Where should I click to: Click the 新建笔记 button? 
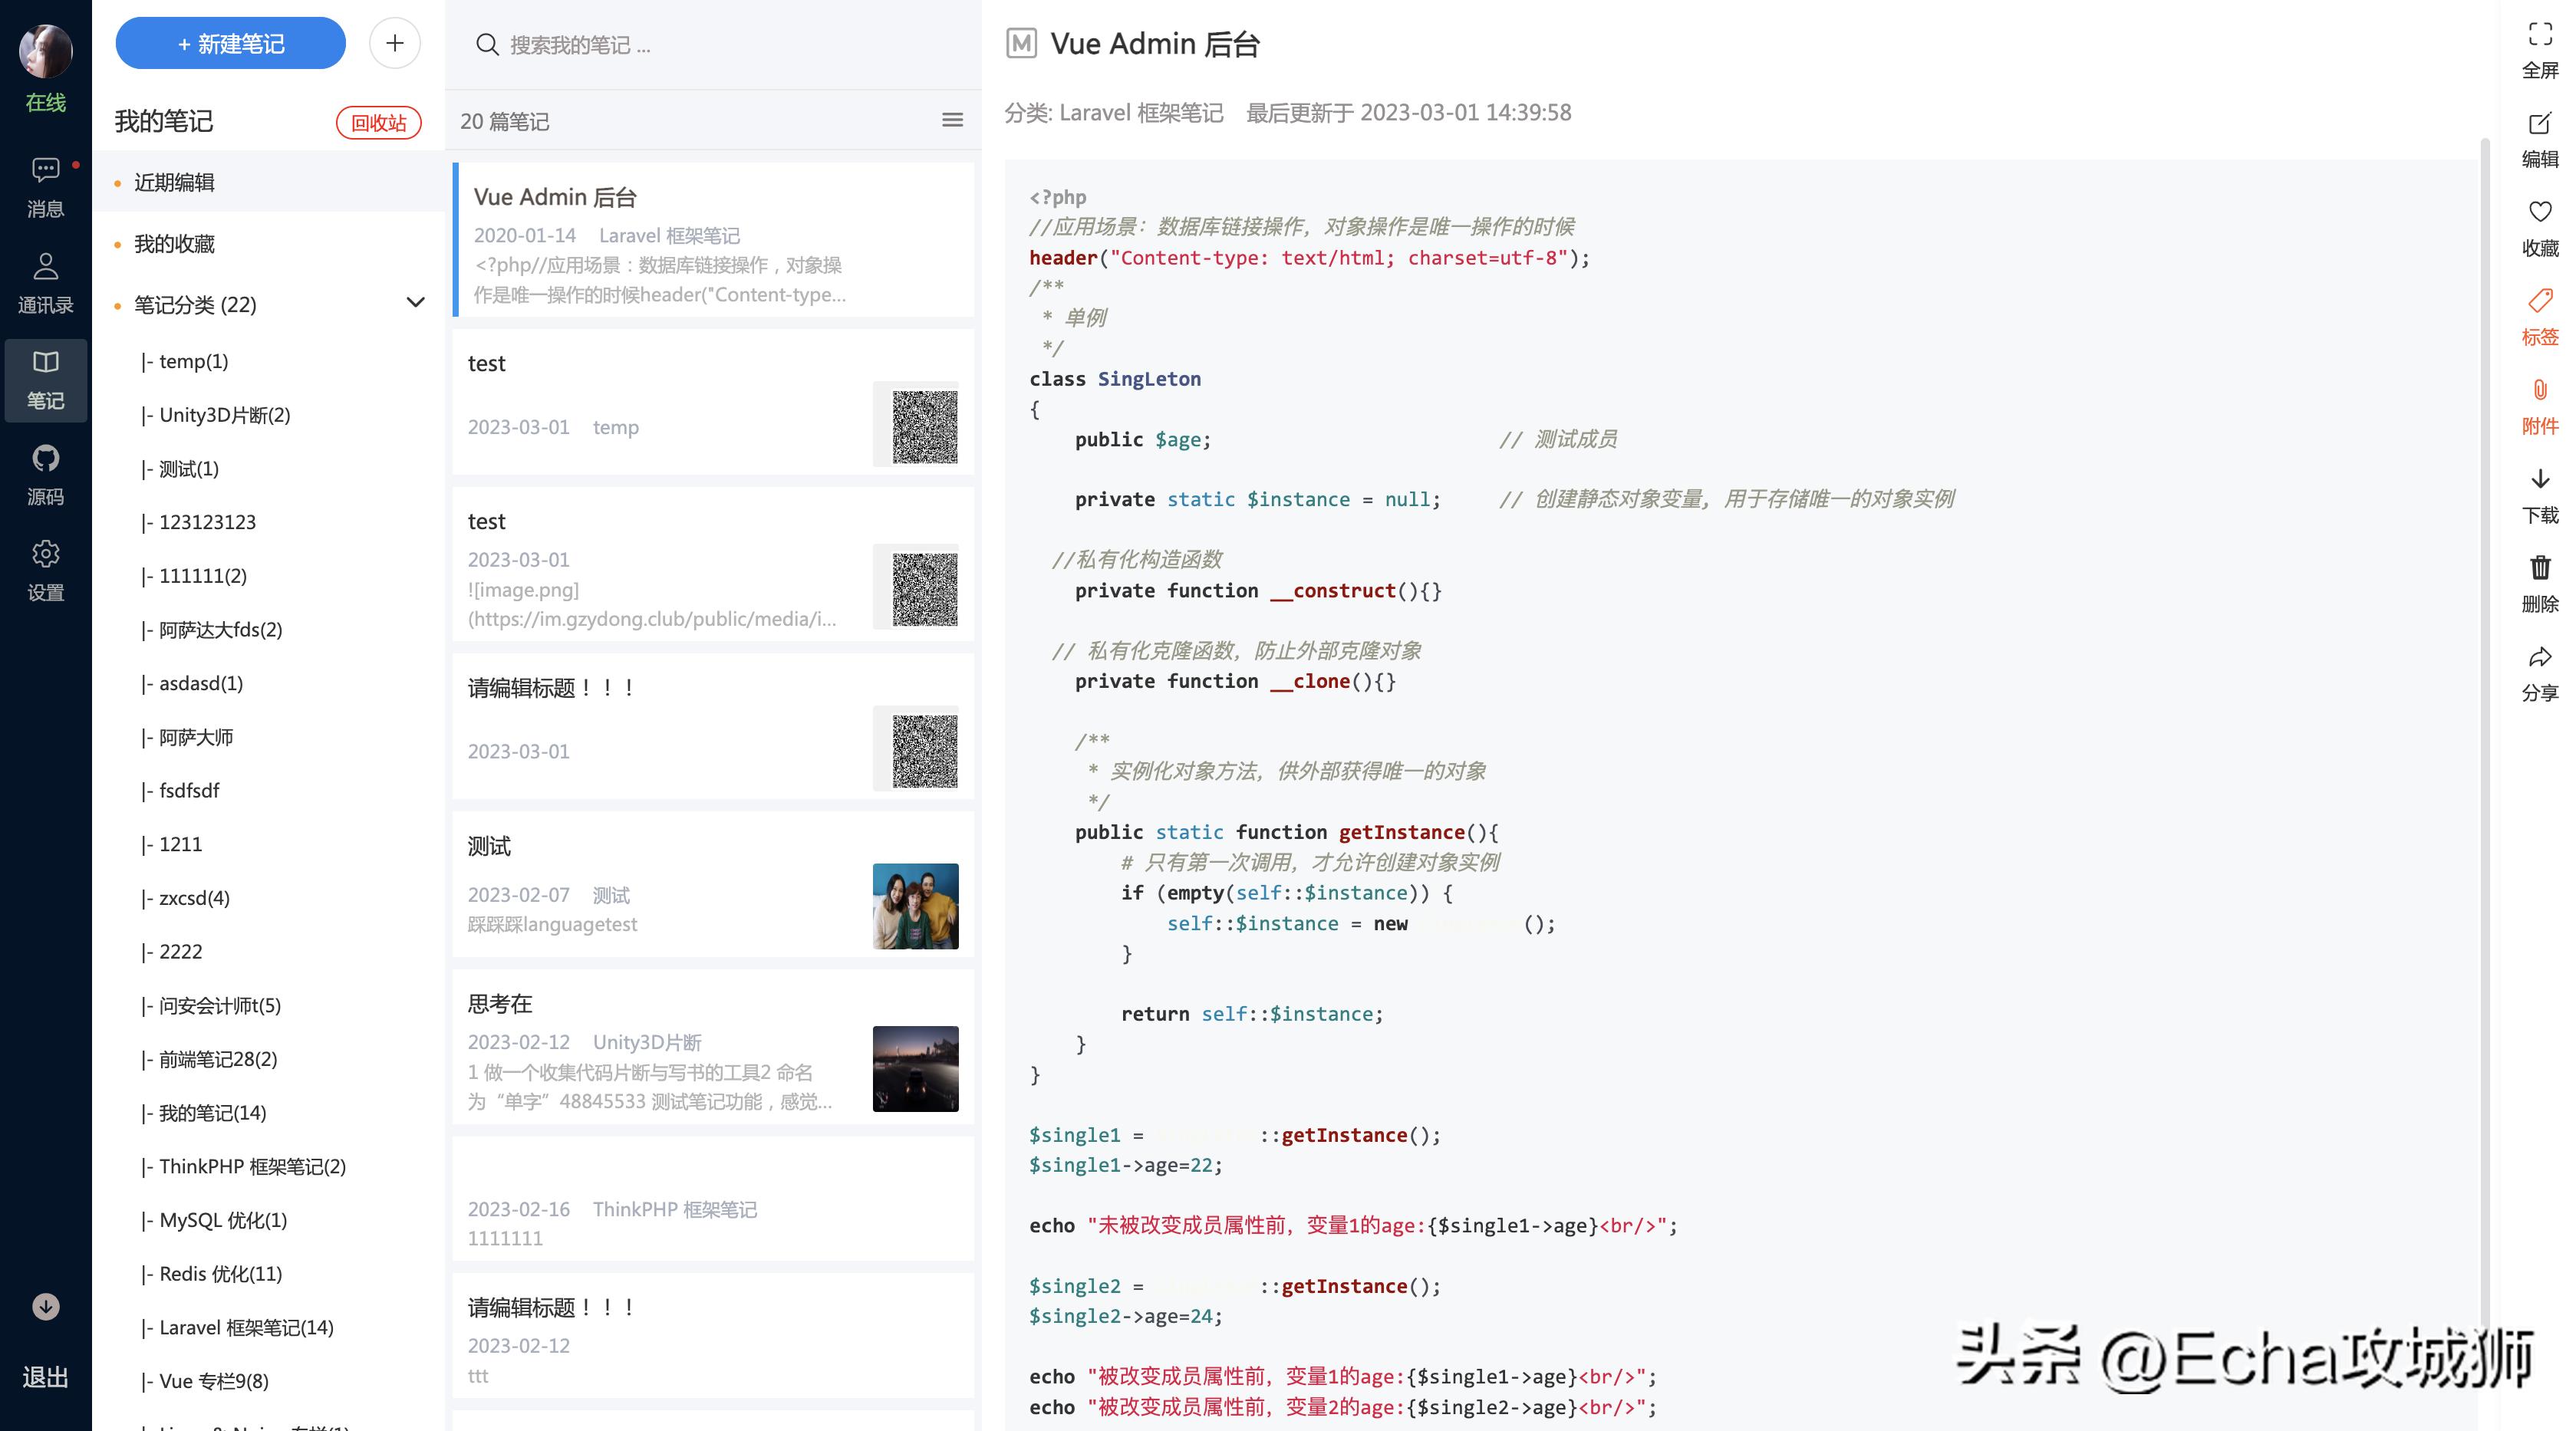(230, 43)
